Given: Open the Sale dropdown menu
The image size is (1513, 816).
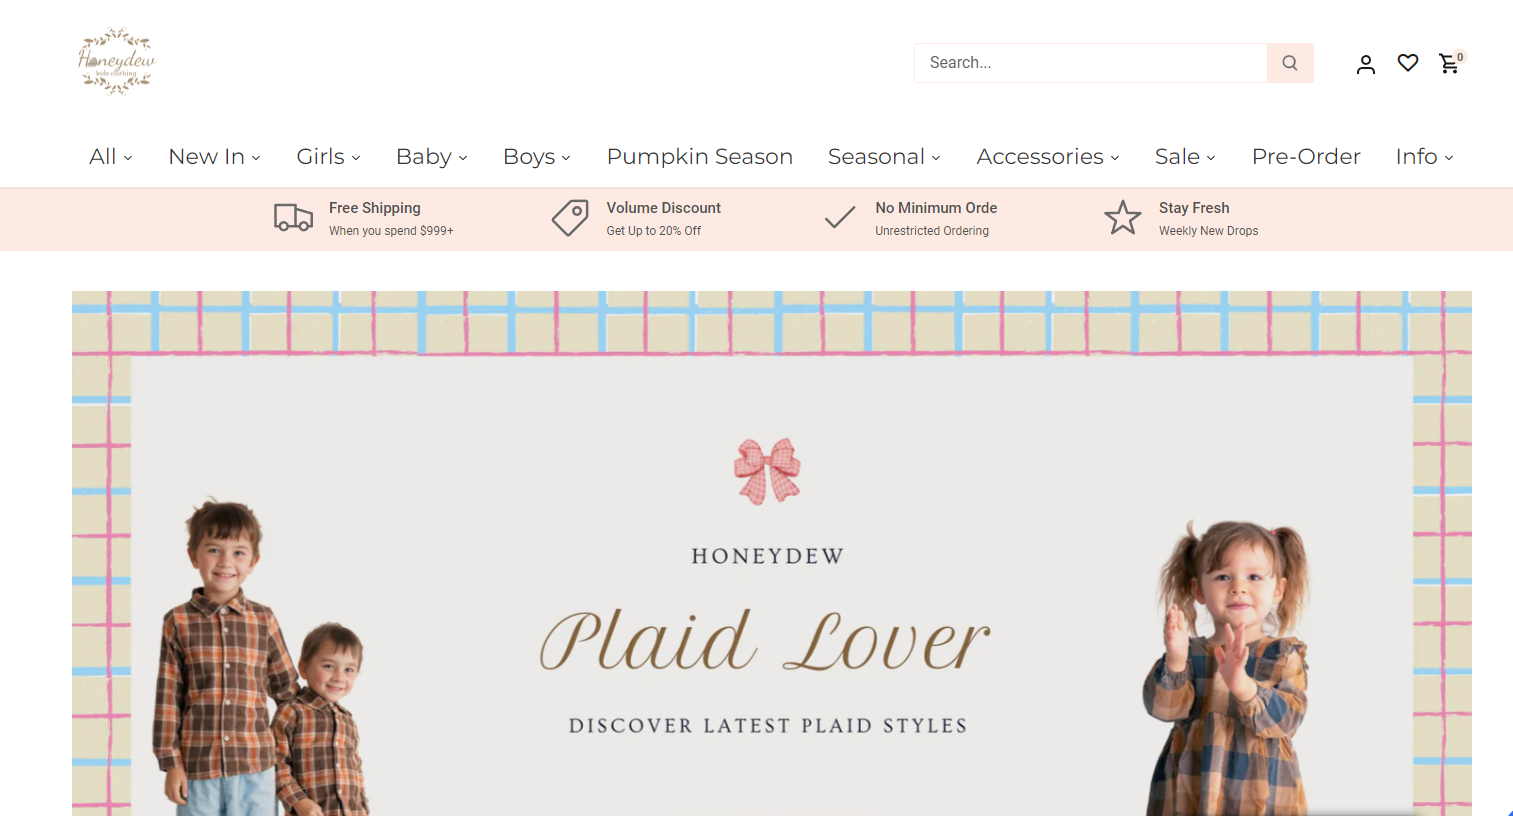Looking at the screenshot, I should pos(1185,157).
